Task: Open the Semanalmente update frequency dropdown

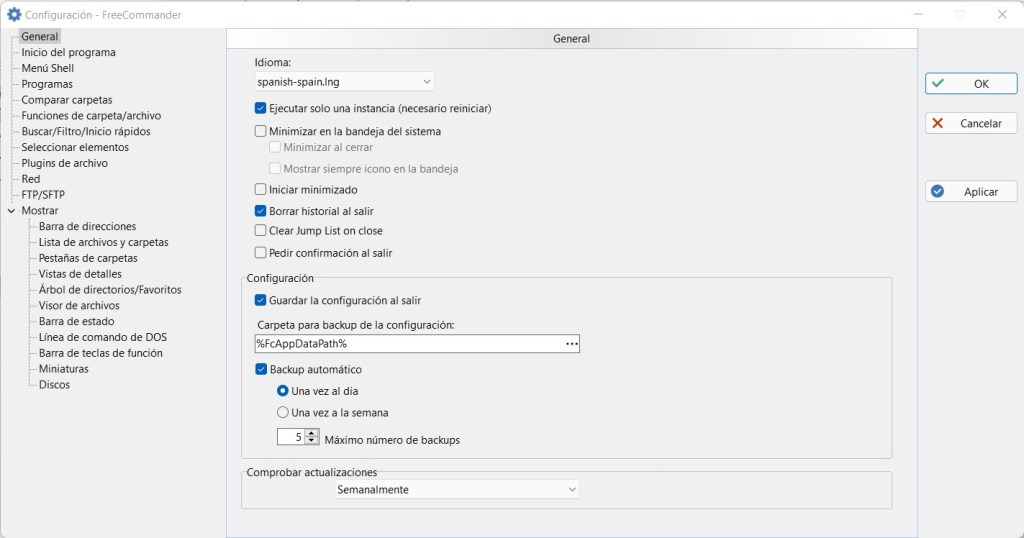Action: [x=456, y=490]
